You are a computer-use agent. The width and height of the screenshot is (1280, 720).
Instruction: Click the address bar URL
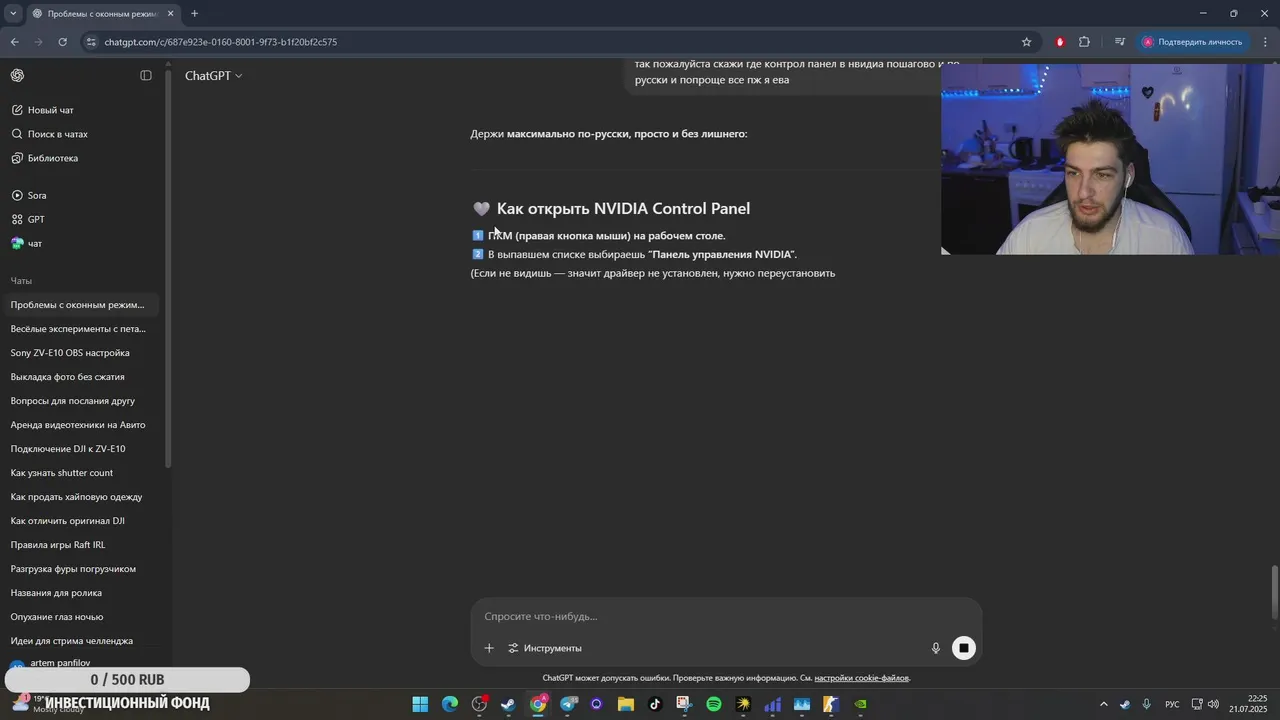tap(221, 42)
